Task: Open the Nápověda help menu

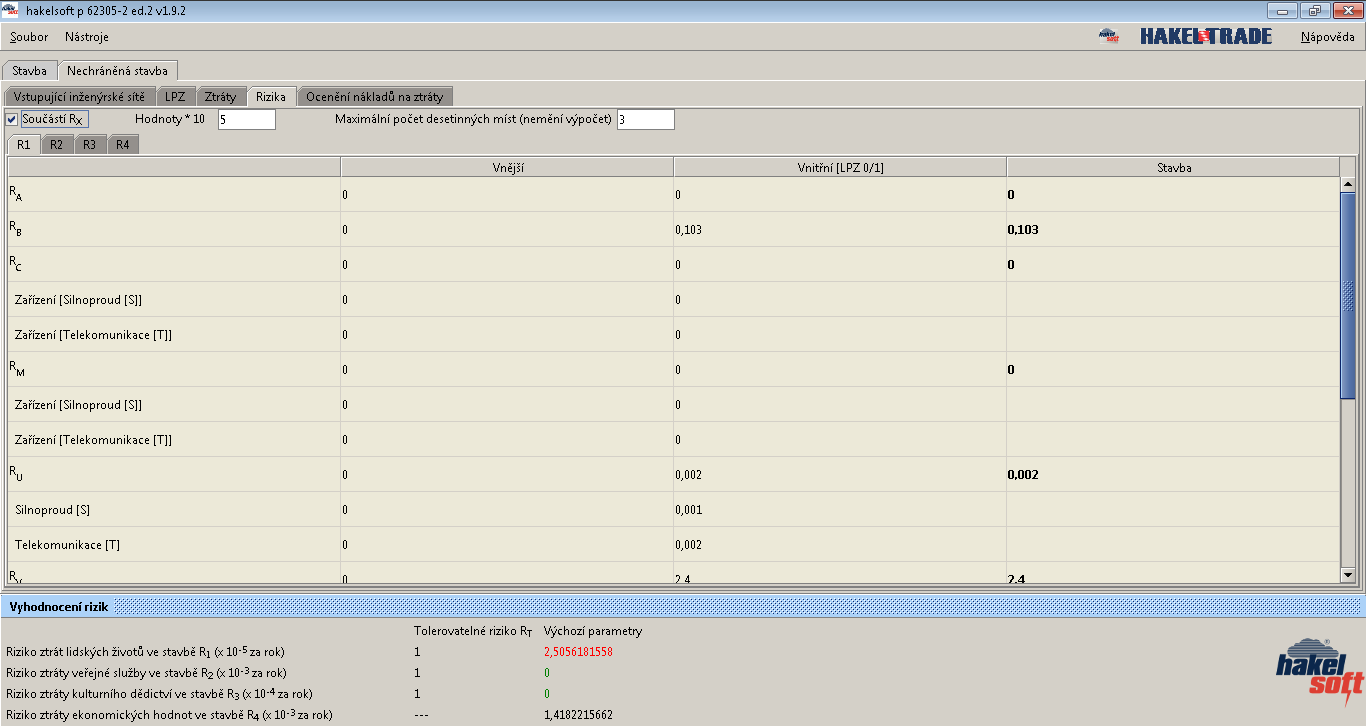Action: coord(1327,37)
